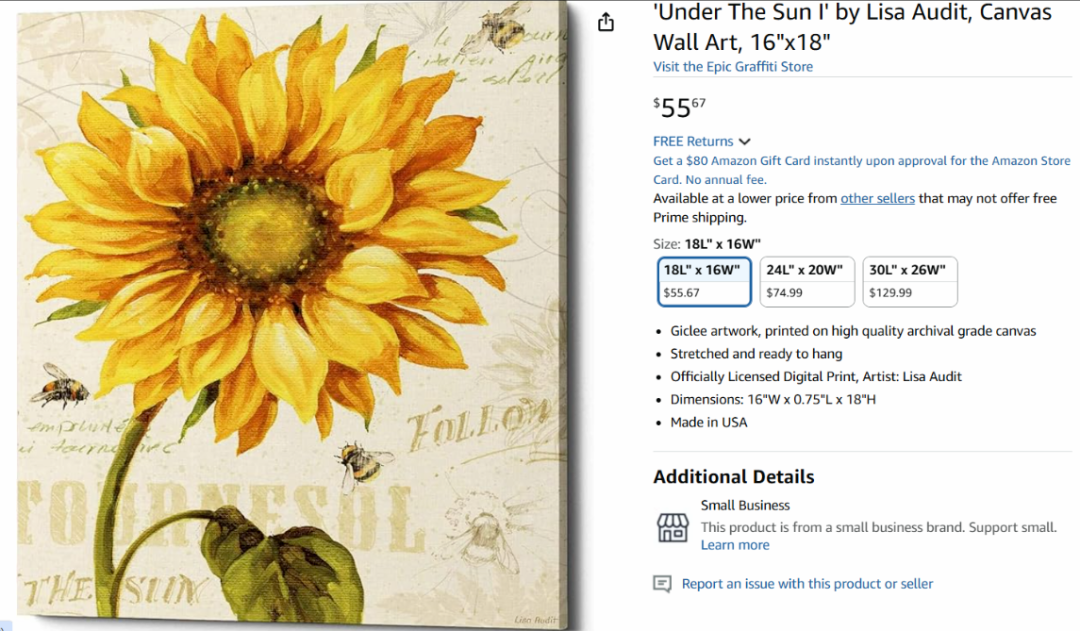Screen dimensions: 1080x631
Task: Select the 18L" x 16W" size option
Action: coord(704,281)
